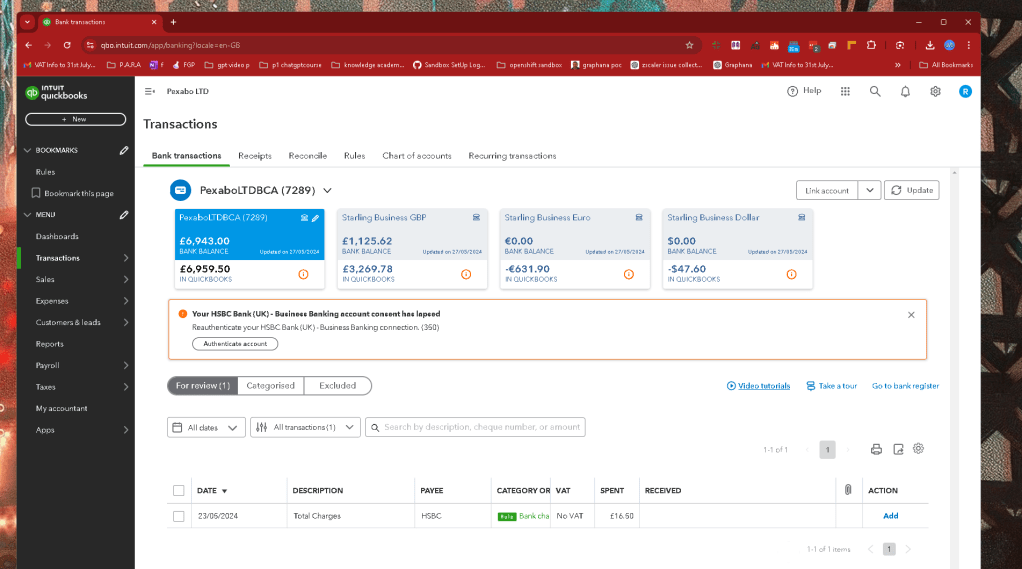The height and width of the screenshot is (569, 1022).
Task: Open the Help menu icon
Action: pyautogui.click(x=793, y=91)
